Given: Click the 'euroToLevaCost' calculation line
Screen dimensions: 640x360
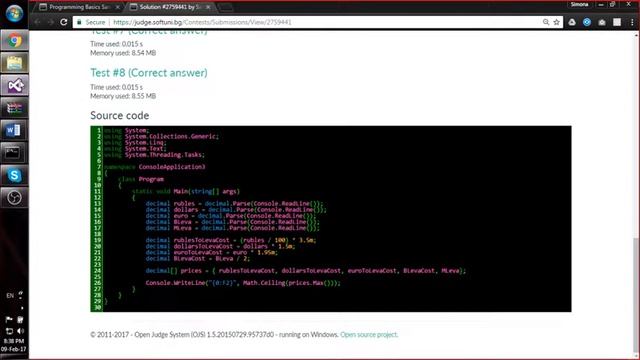Looking at the screenshot, I should click(x=212, y=252).
